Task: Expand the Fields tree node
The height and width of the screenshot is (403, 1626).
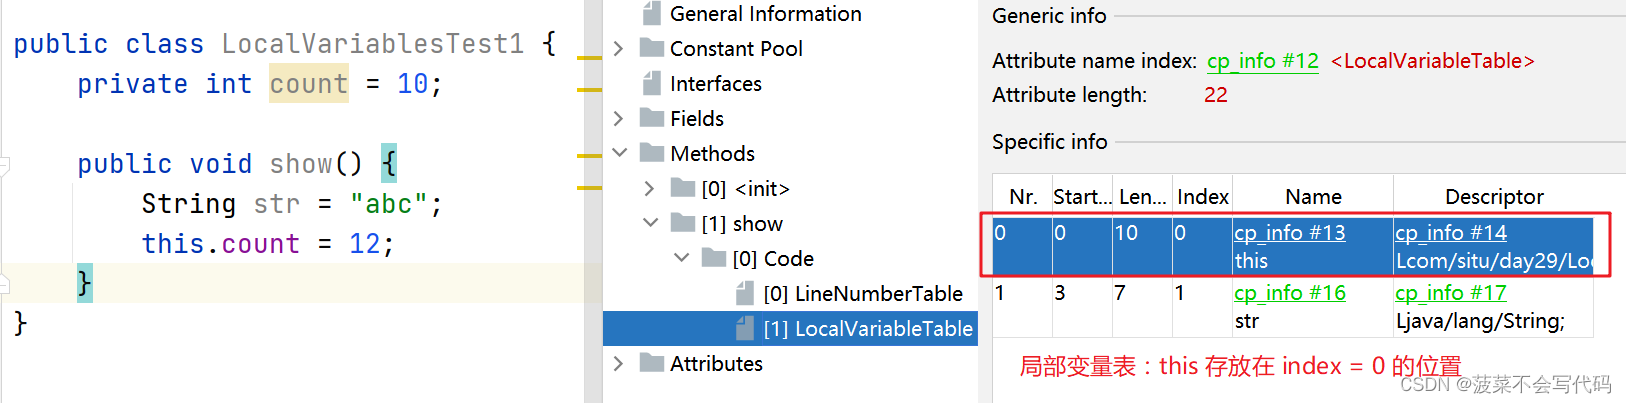Action: coord(618,118)
